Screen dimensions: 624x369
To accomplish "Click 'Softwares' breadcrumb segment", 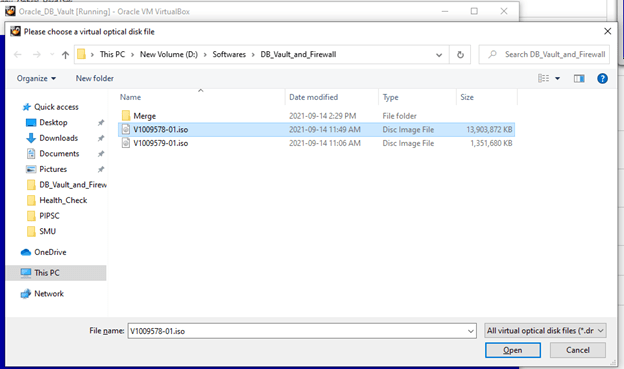I will [x=229, y=55].
